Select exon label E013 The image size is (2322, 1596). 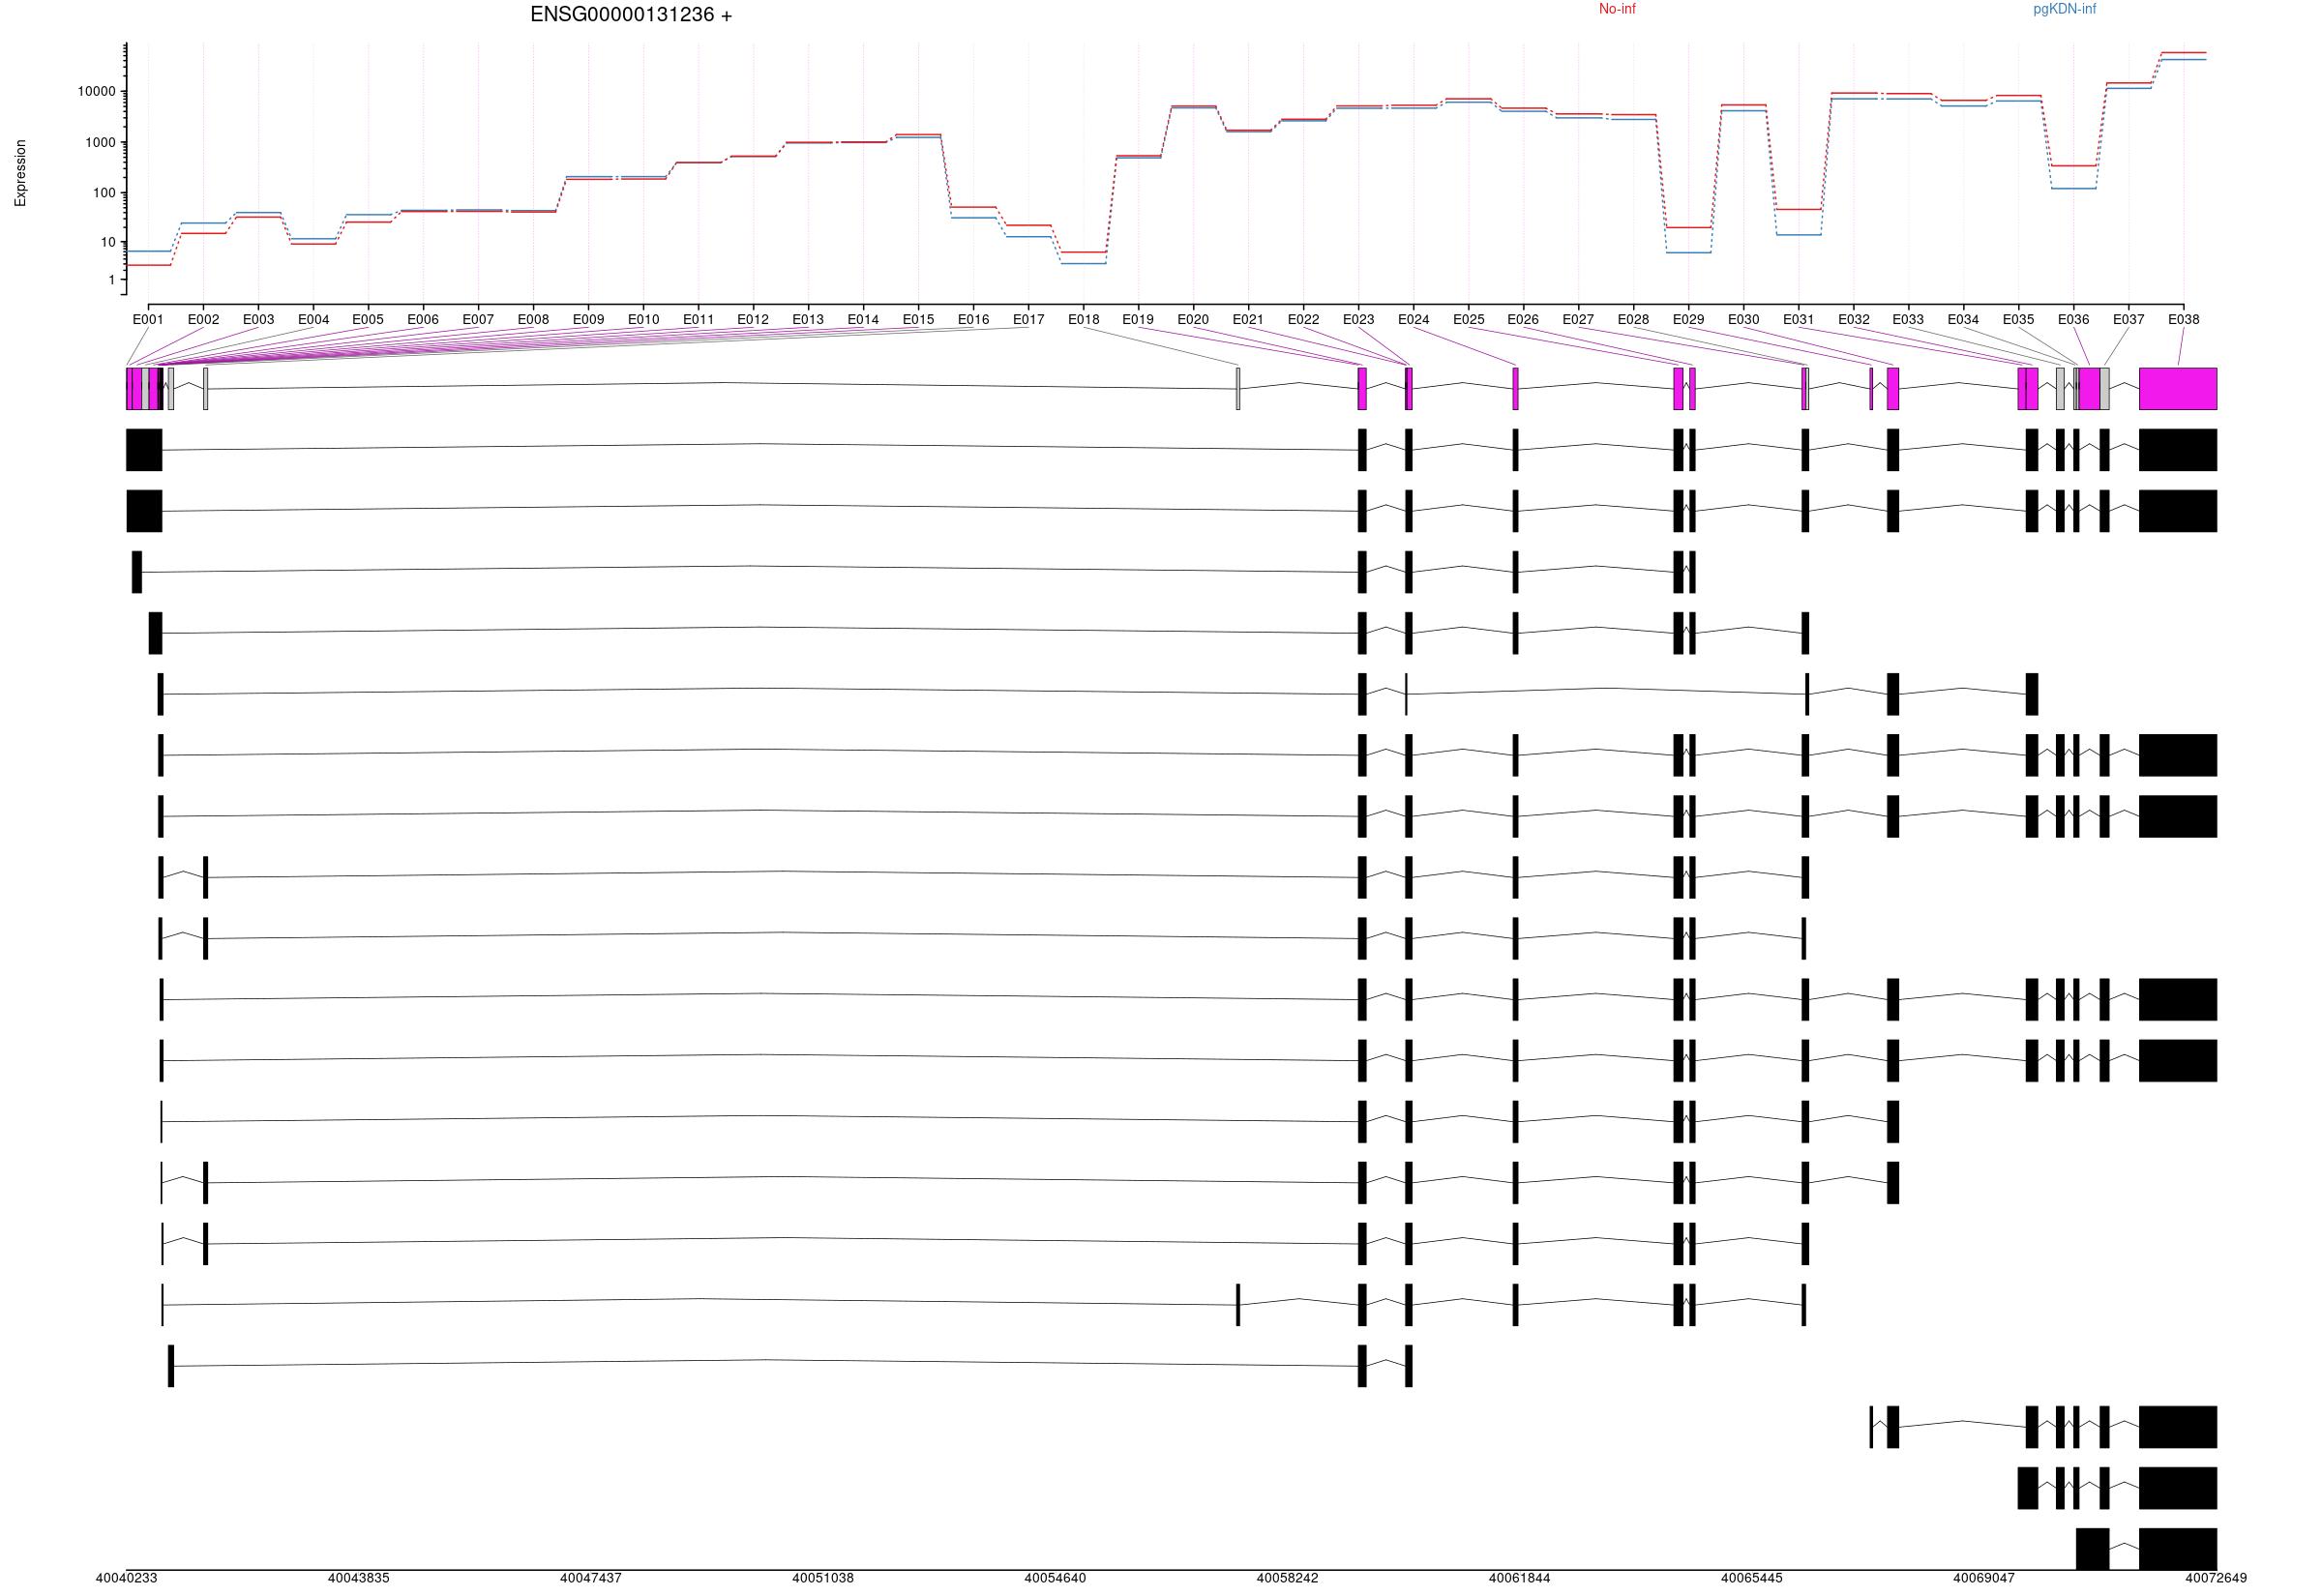(808, 320)
